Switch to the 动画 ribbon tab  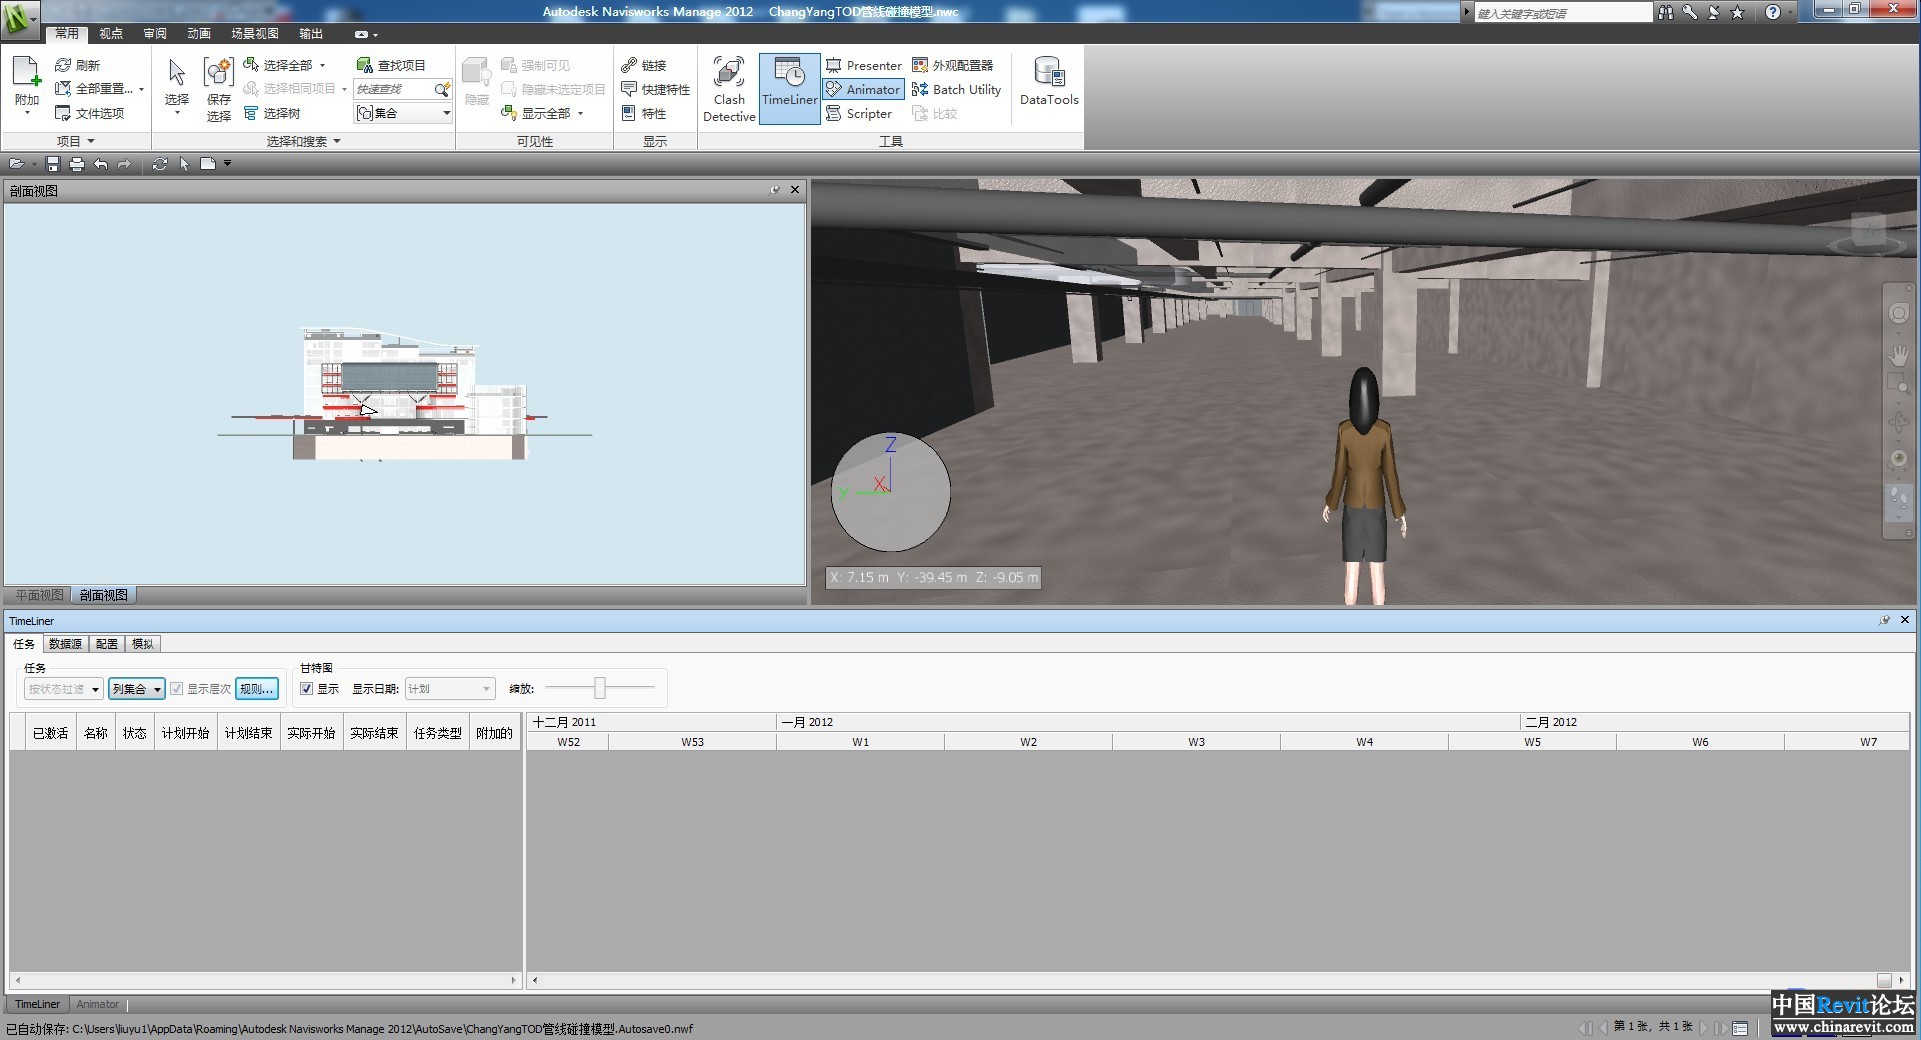point(199,33)
